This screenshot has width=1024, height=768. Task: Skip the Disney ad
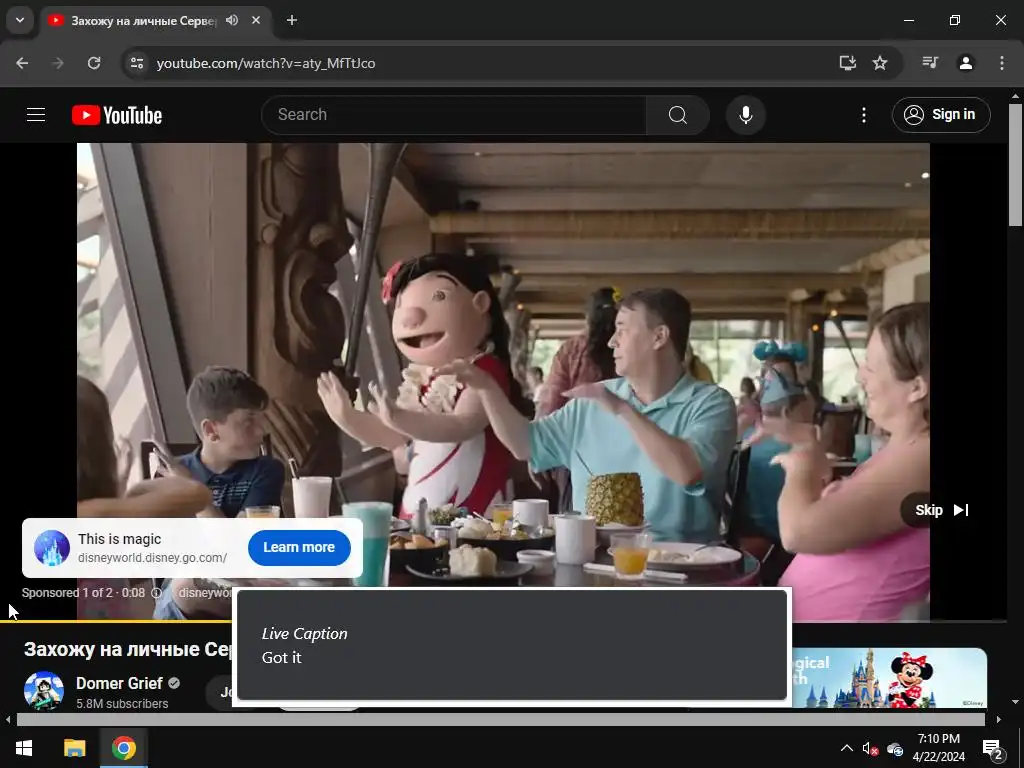click(x=941, y=510)
